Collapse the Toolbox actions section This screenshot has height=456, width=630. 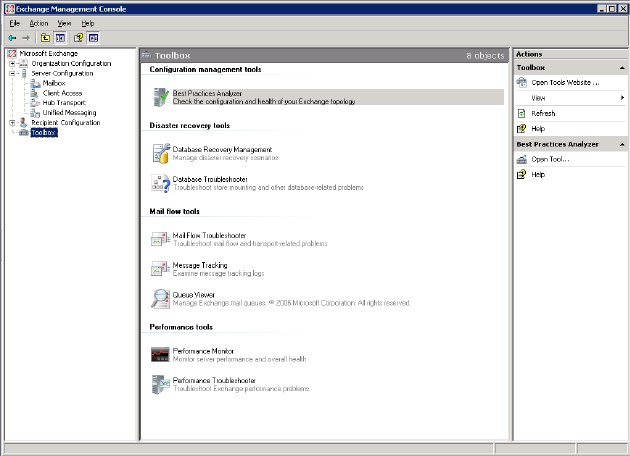pyautogui.click(x=622, y=68)
